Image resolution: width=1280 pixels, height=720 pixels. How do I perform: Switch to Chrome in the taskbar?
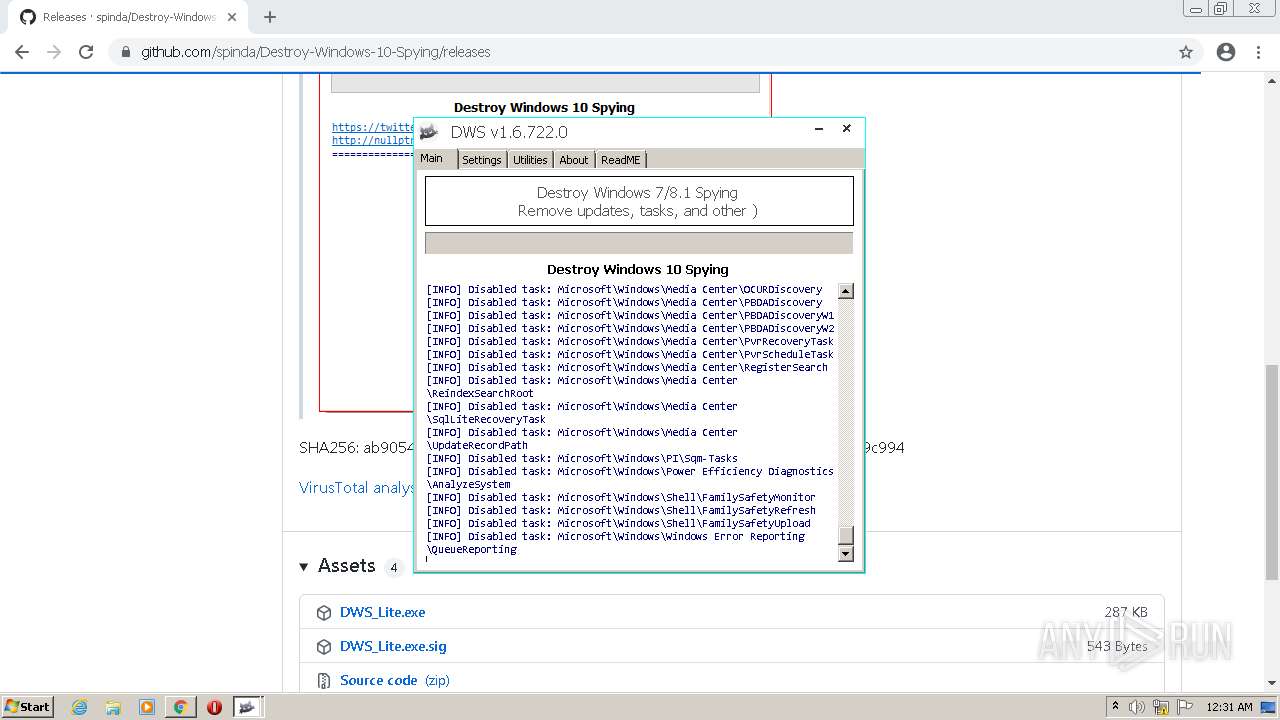pyautogui.click(x=181, y=707)
